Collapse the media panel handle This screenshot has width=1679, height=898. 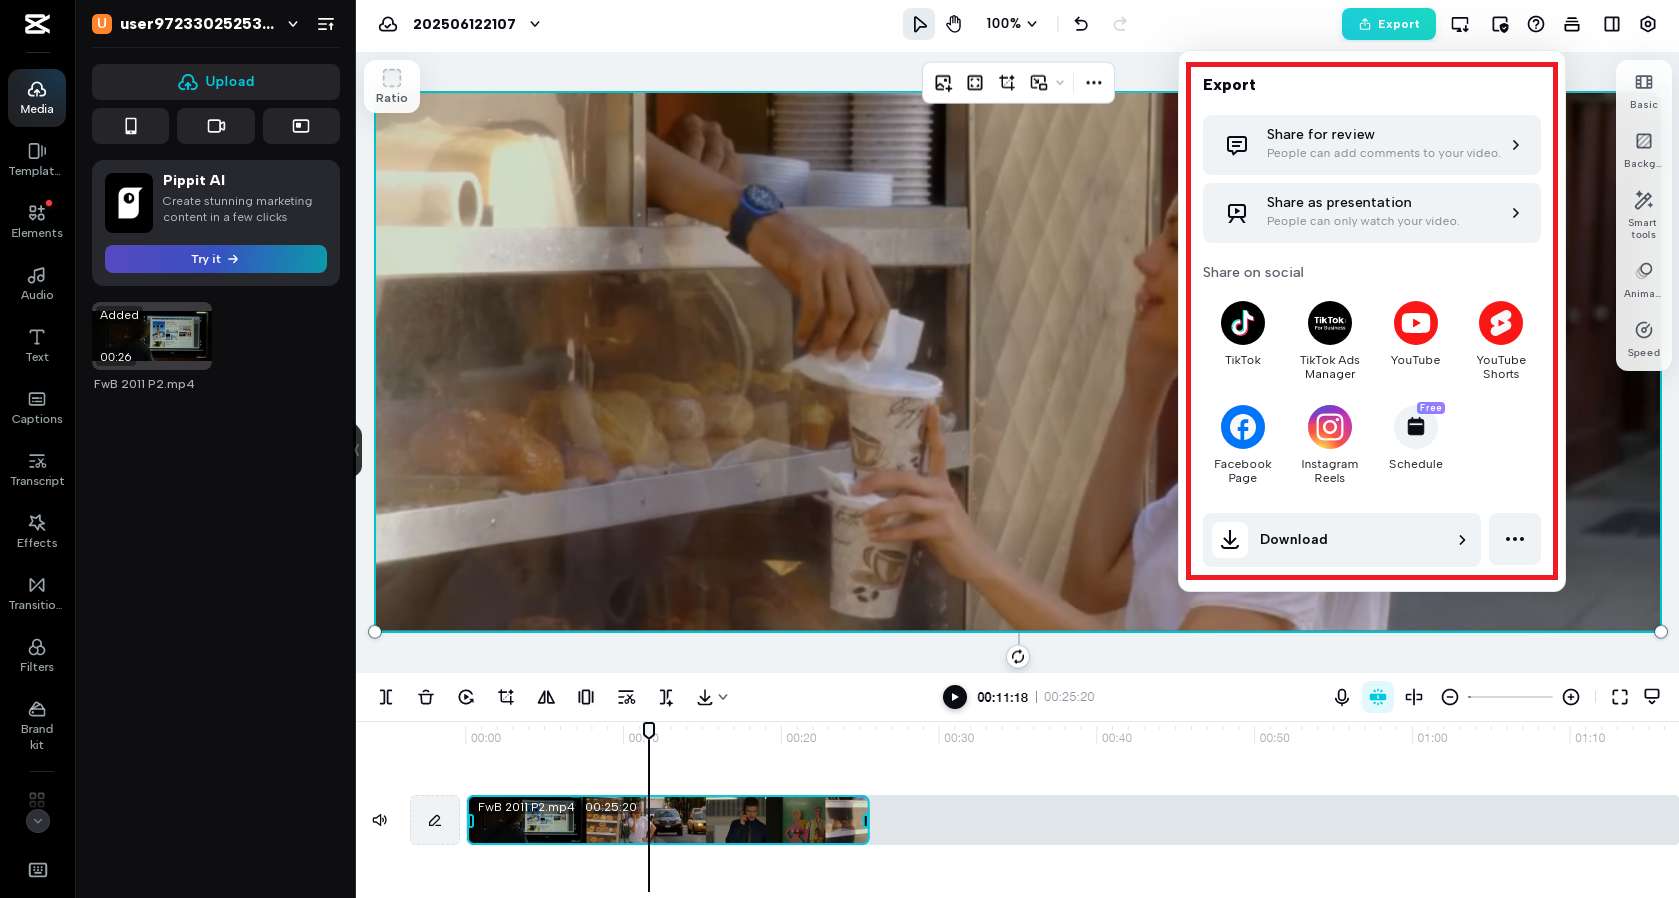click(358, 450)
